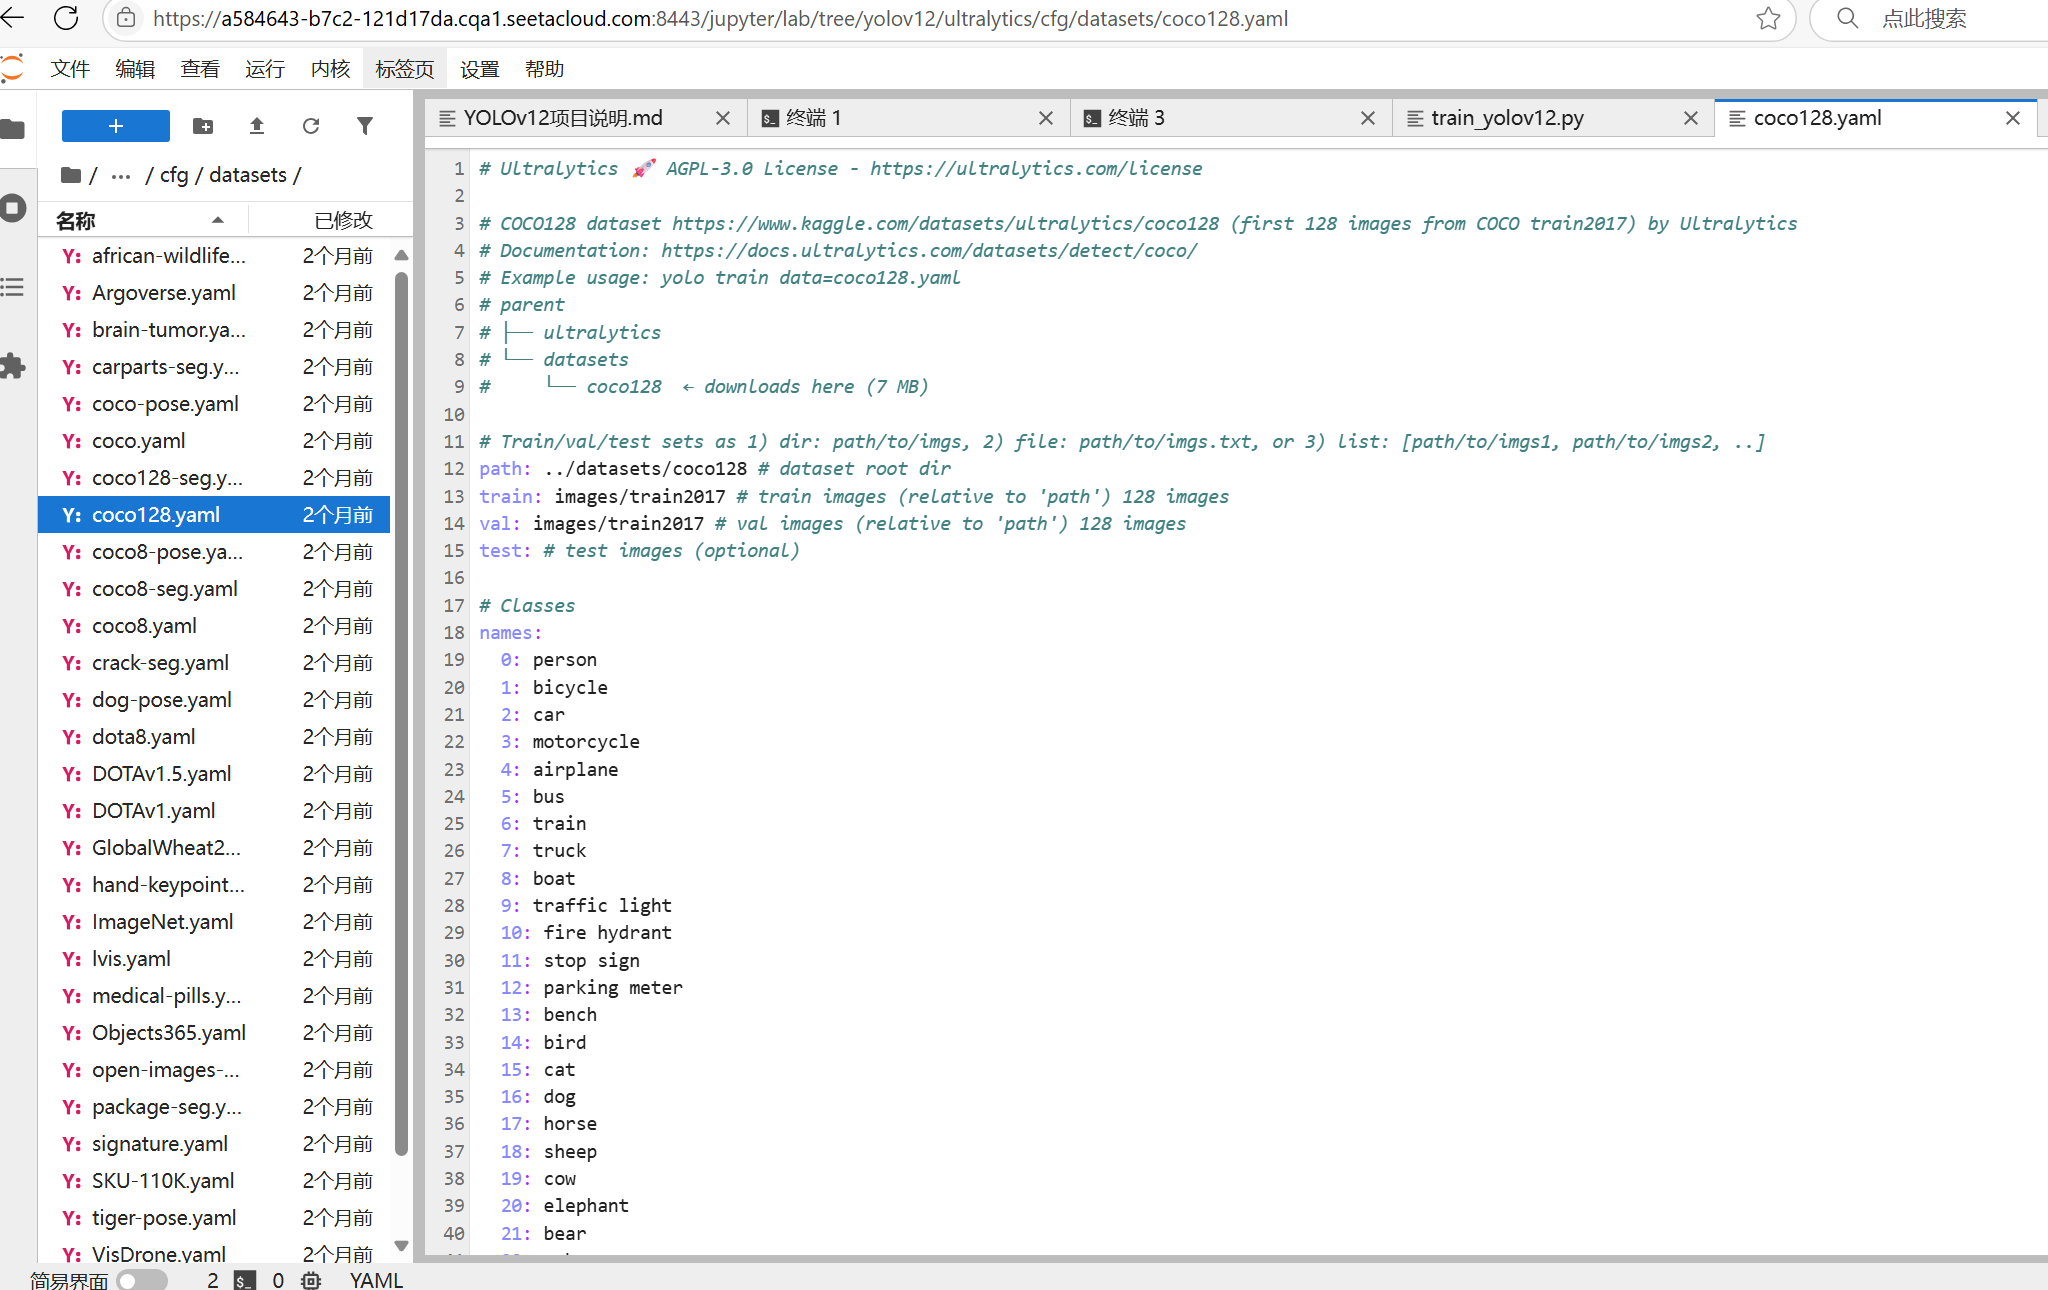This screenshot has width=2048, height=1290.
Task: Click the blue new launcher plus button
Action: [115, 126]
